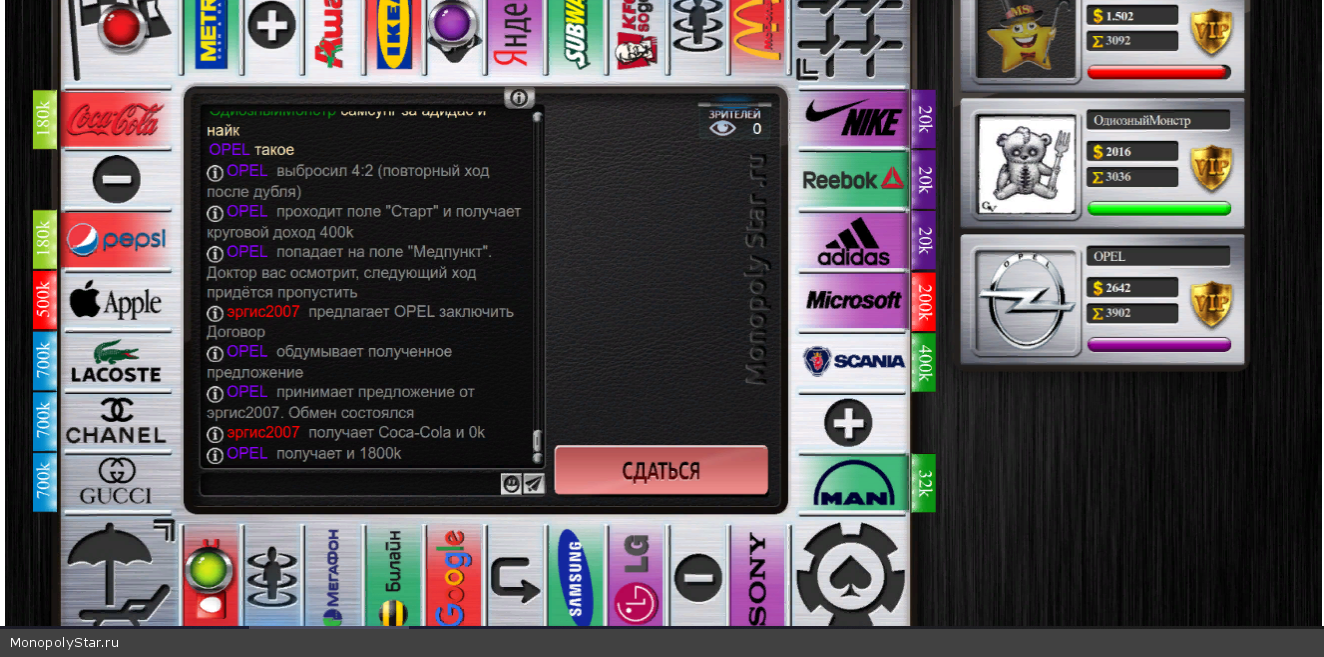Select the Lacoste property tile

tap(115, 362)
